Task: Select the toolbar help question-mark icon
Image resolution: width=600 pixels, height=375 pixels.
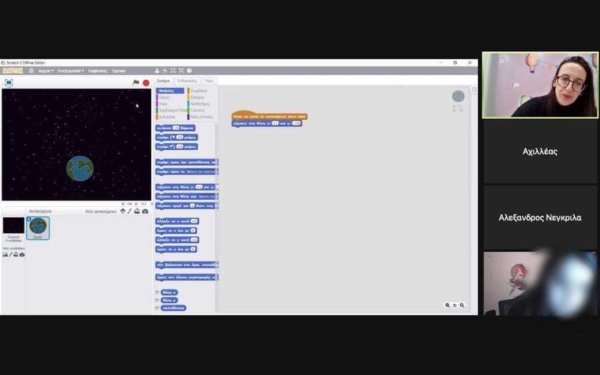Action: tap(189, 71)
